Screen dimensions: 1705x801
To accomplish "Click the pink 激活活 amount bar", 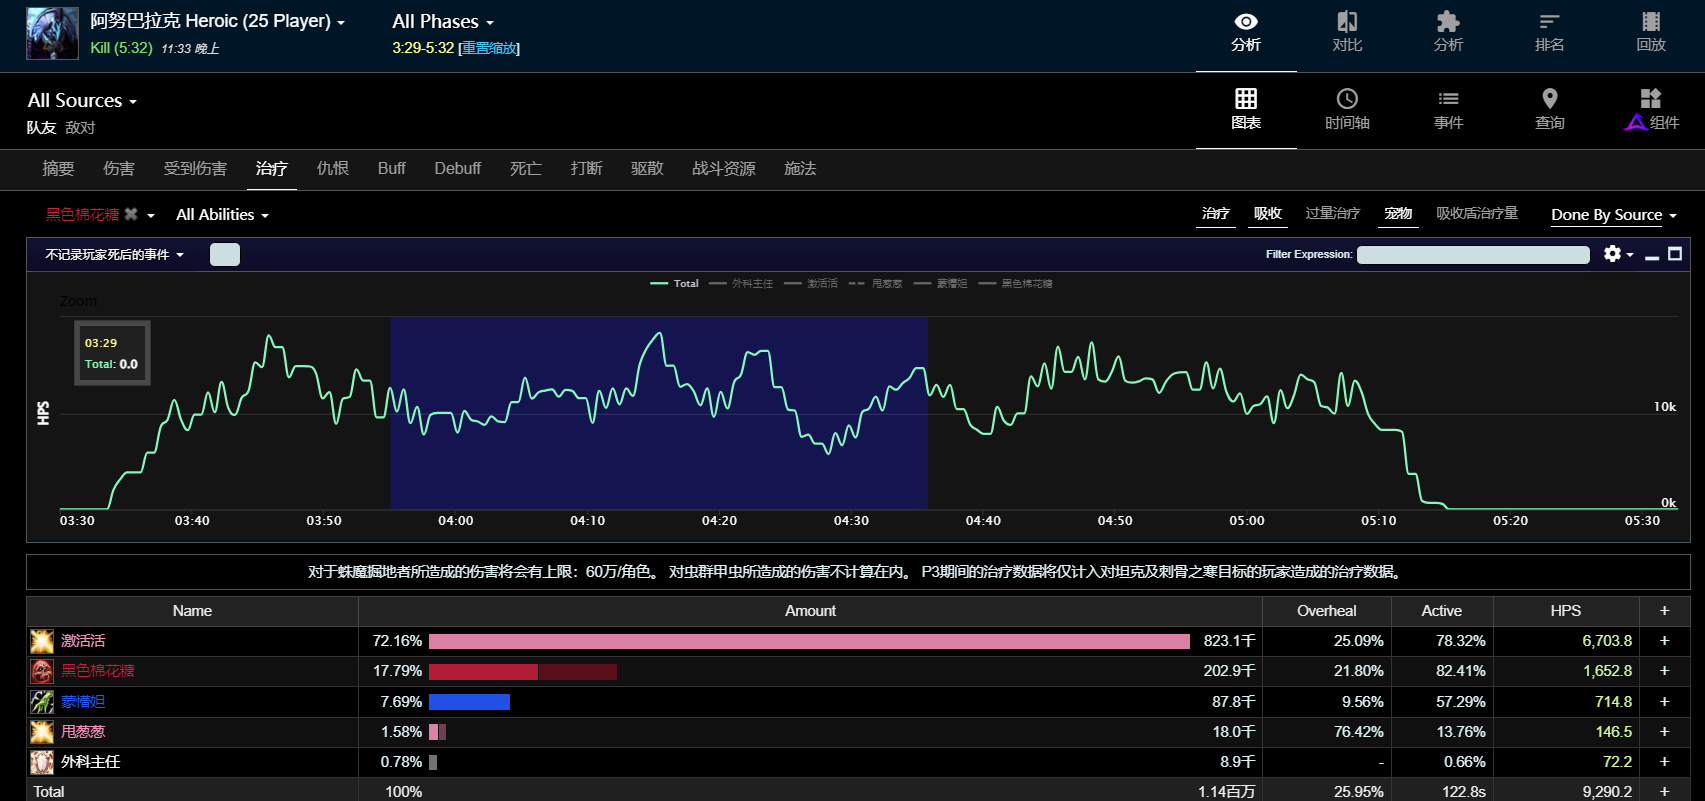I will (809, 641).
